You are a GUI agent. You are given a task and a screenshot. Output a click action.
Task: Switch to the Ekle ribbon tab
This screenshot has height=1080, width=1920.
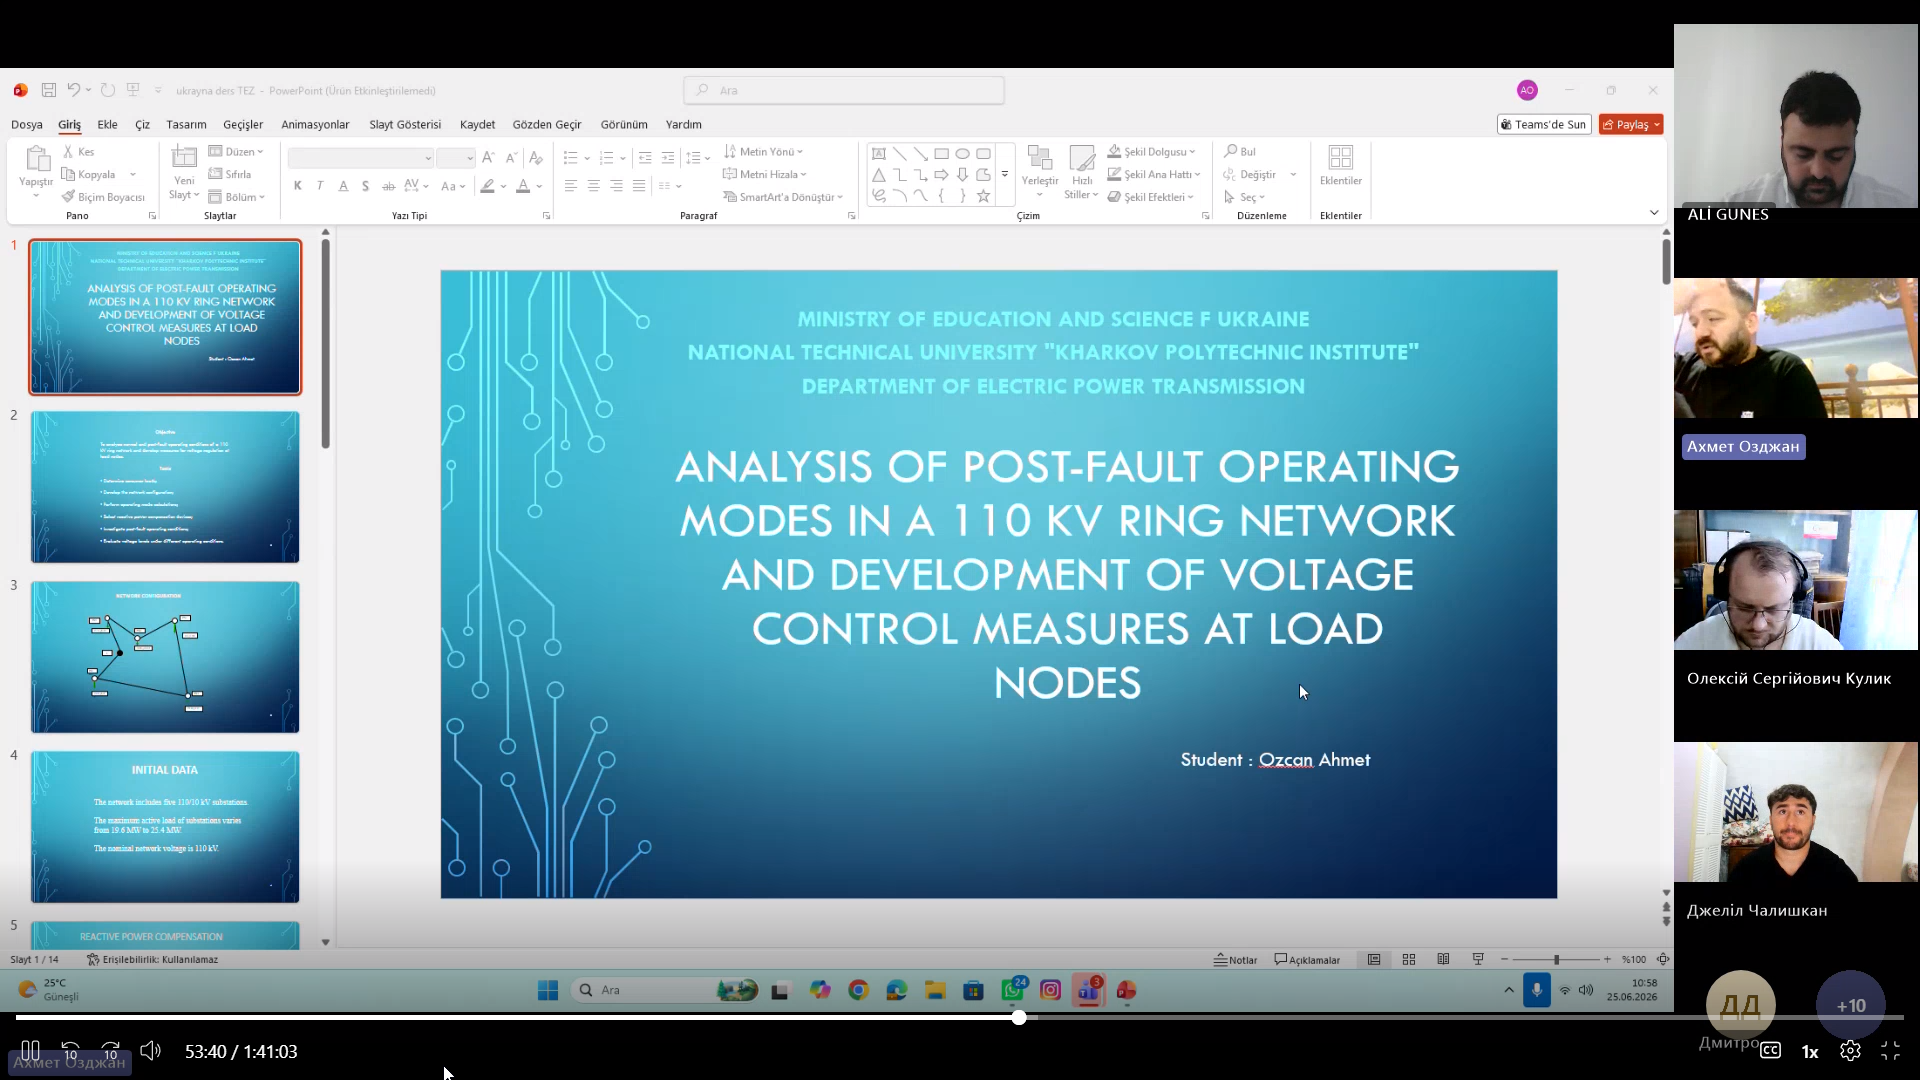point(107,125)
